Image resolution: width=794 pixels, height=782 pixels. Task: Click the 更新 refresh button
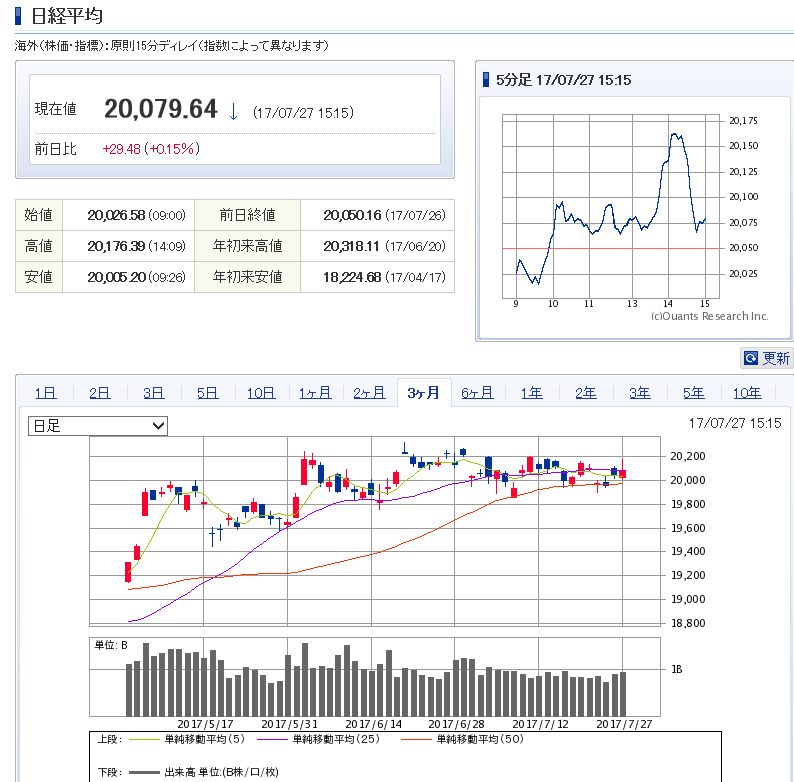click(766, 358)
